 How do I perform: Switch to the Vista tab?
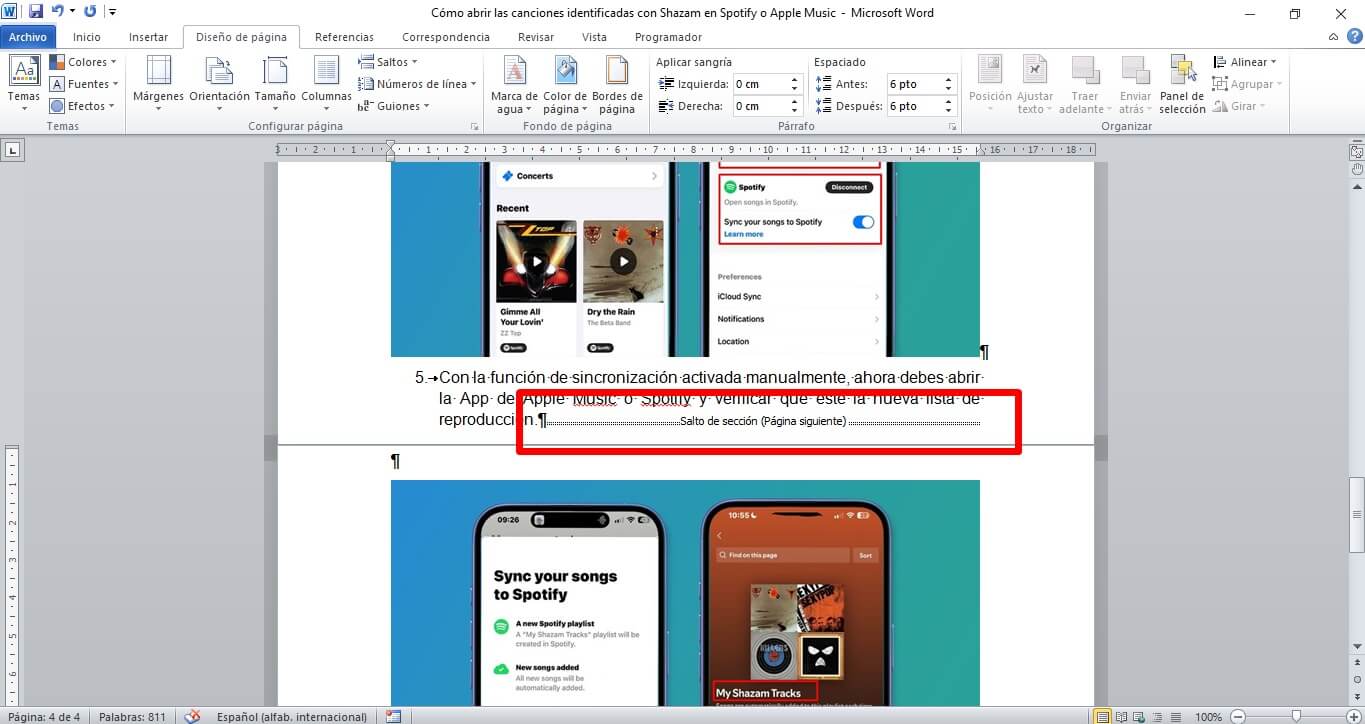pos(594,37)
